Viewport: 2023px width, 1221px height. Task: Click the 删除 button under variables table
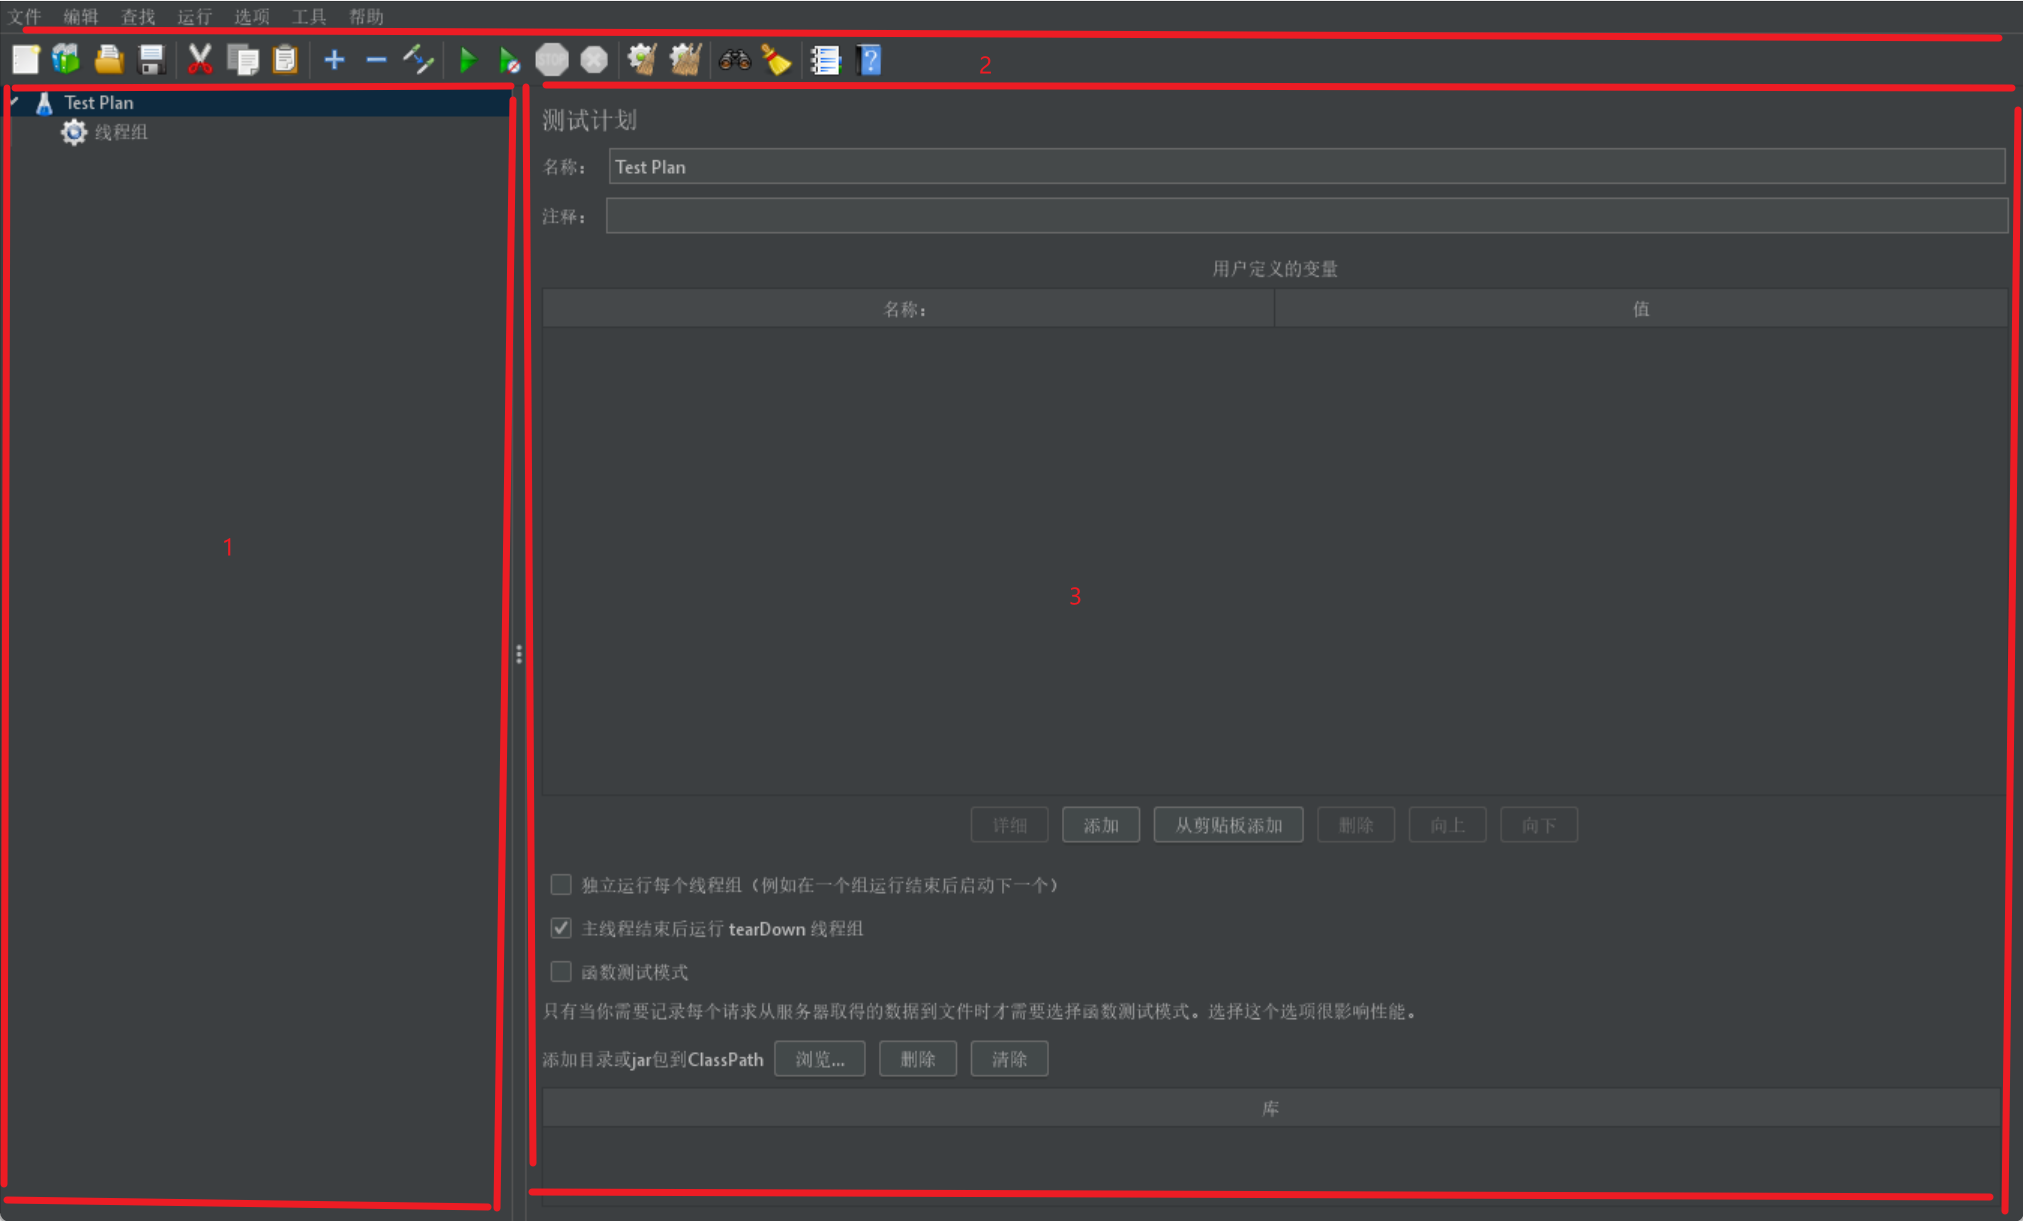pos(1356,825)
